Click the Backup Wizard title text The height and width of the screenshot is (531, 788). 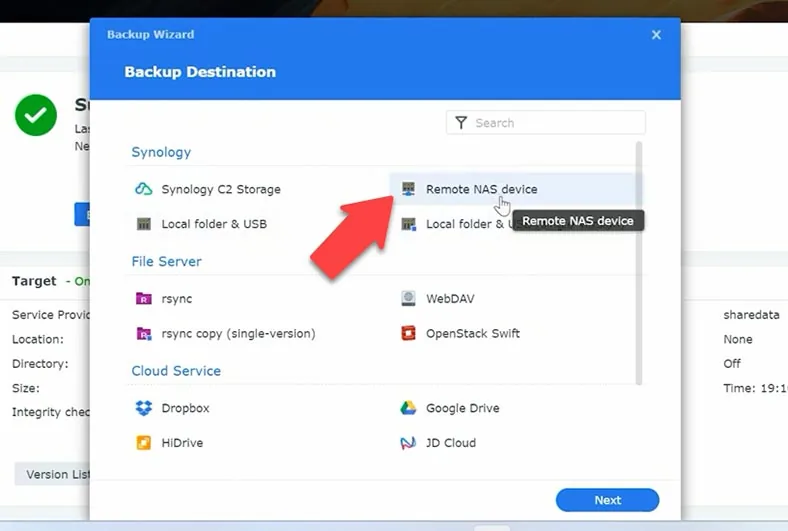pos(150,35)
